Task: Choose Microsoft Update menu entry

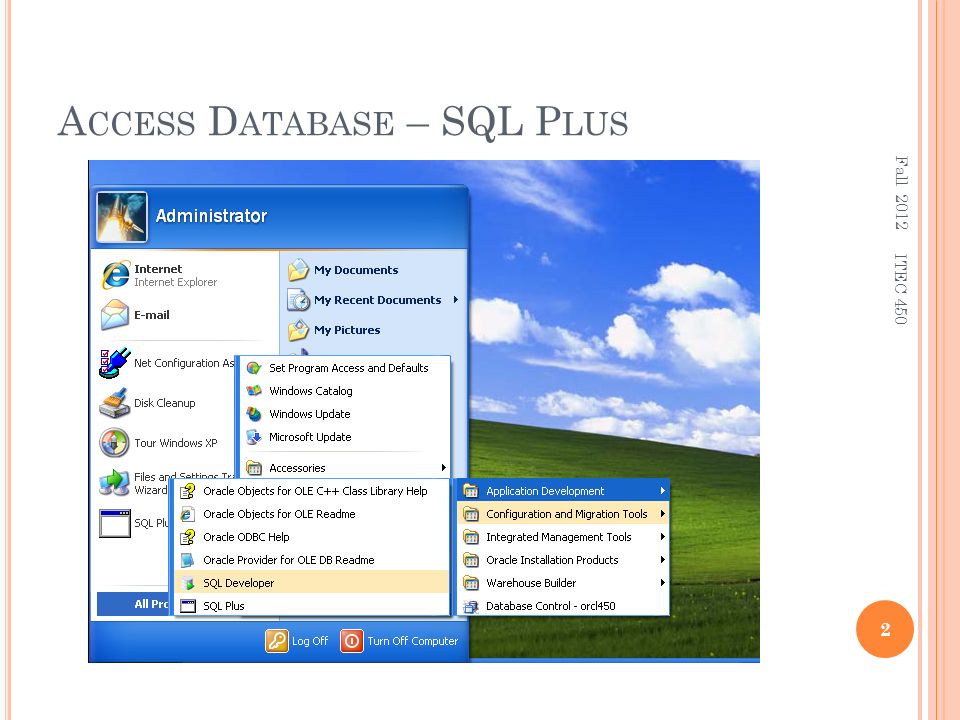Action: click(345, 437)
